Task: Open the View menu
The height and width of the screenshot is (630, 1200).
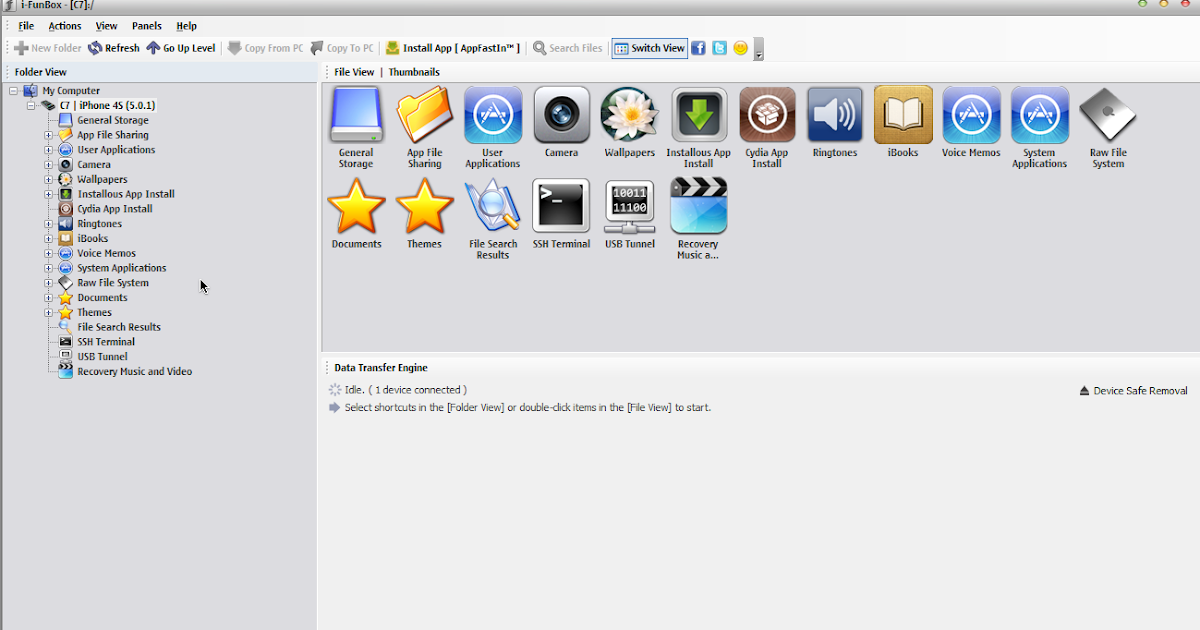Action: click(106, 26)
